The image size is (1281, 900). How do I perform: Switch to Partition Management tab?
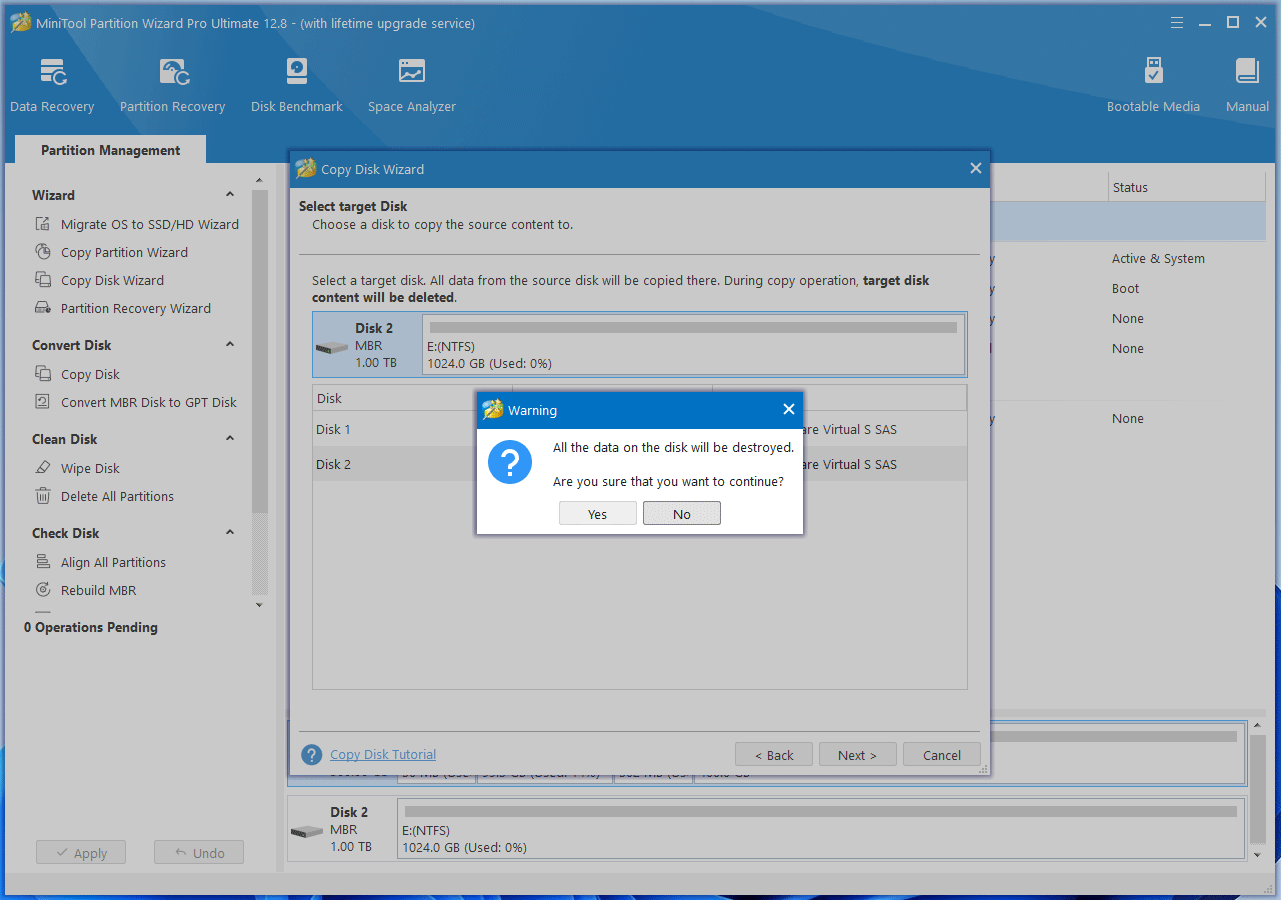(110, 150)
